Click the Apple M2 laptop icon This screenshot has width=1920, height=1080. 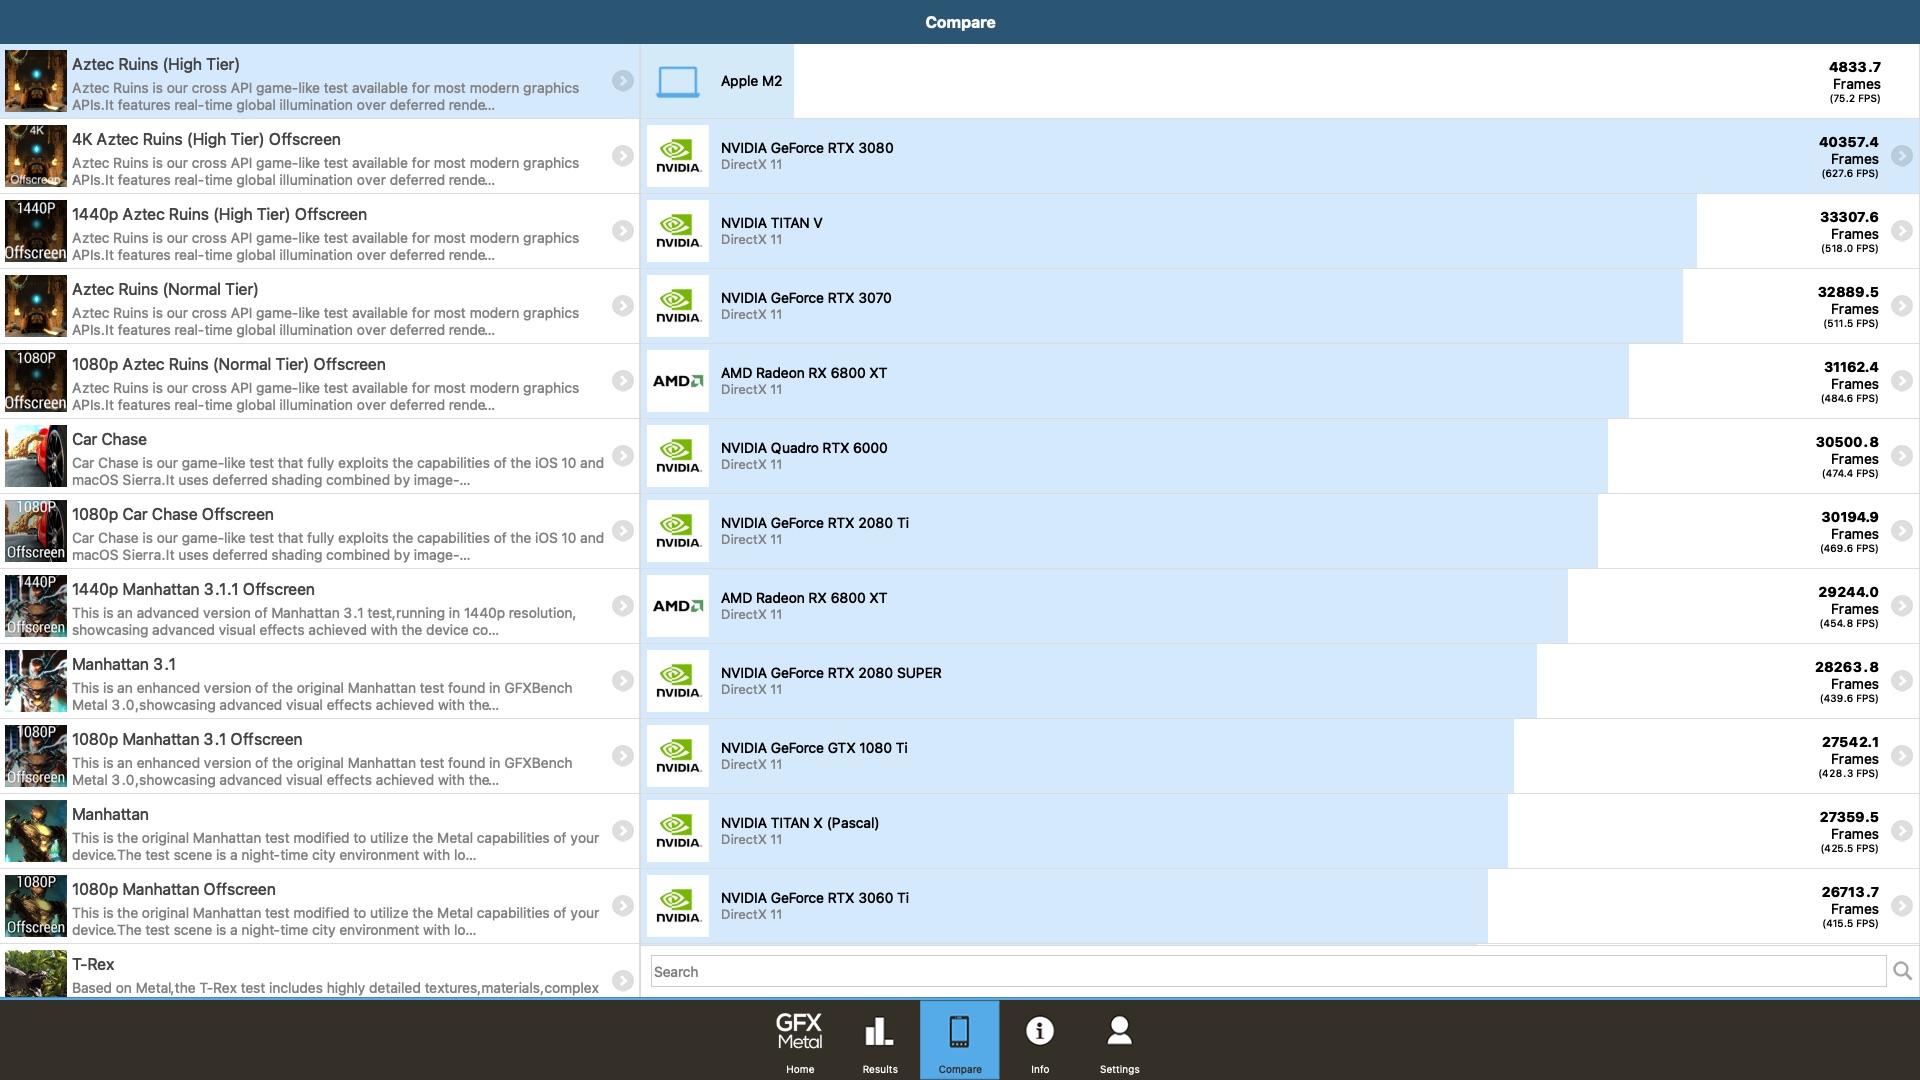677,81
